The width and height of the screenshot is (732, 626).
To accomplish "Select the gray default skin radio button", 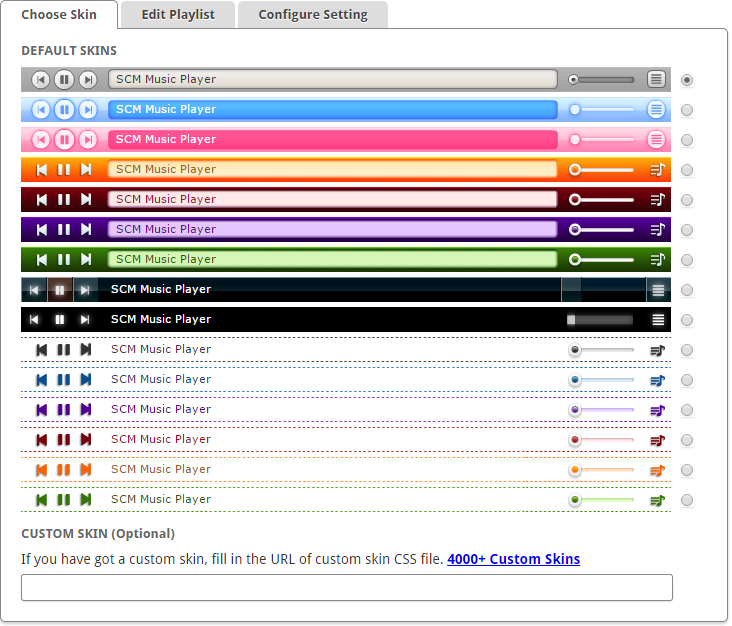I will tap(687, 80).
